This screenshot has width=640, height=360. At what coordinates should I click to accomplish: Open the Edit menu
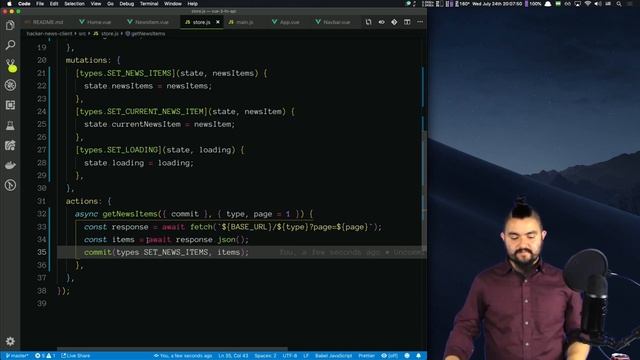pos(54,4)
